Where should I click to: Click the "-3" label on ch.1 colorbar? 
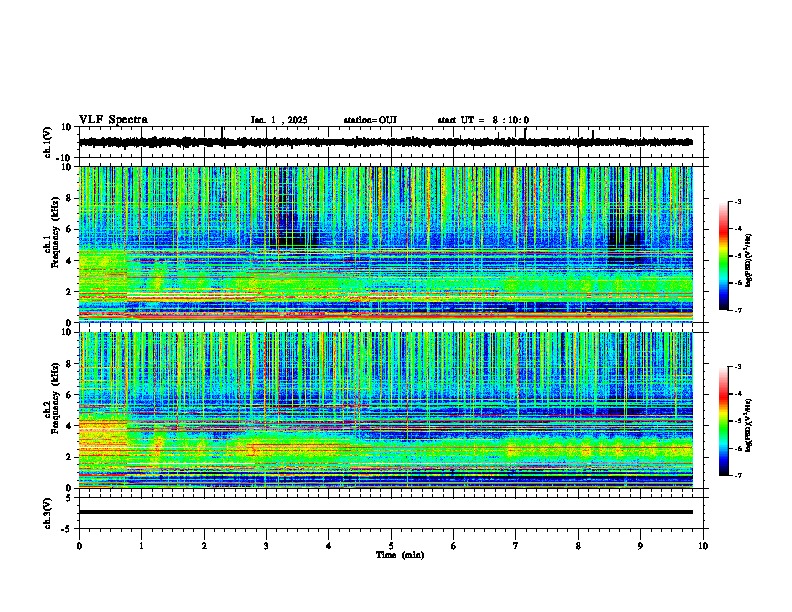tap(737, 202)
